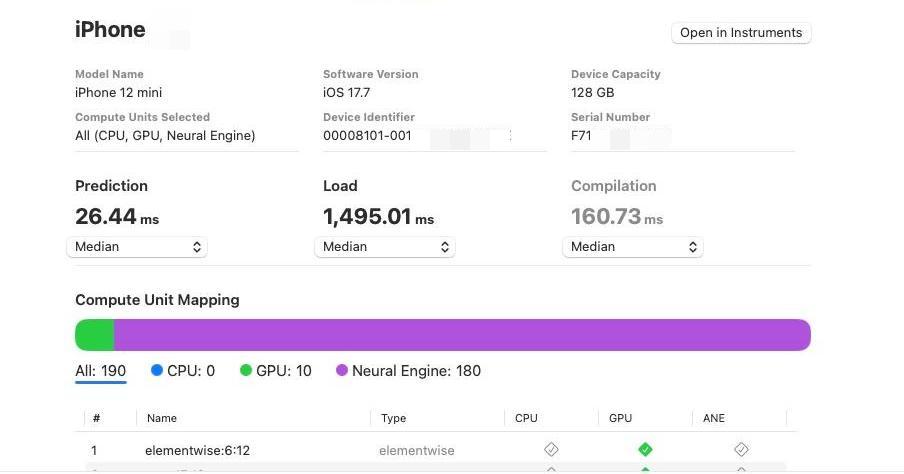
Task: Click the green GPU diamond for elementwise:6:12
Action: pos(645,449)
